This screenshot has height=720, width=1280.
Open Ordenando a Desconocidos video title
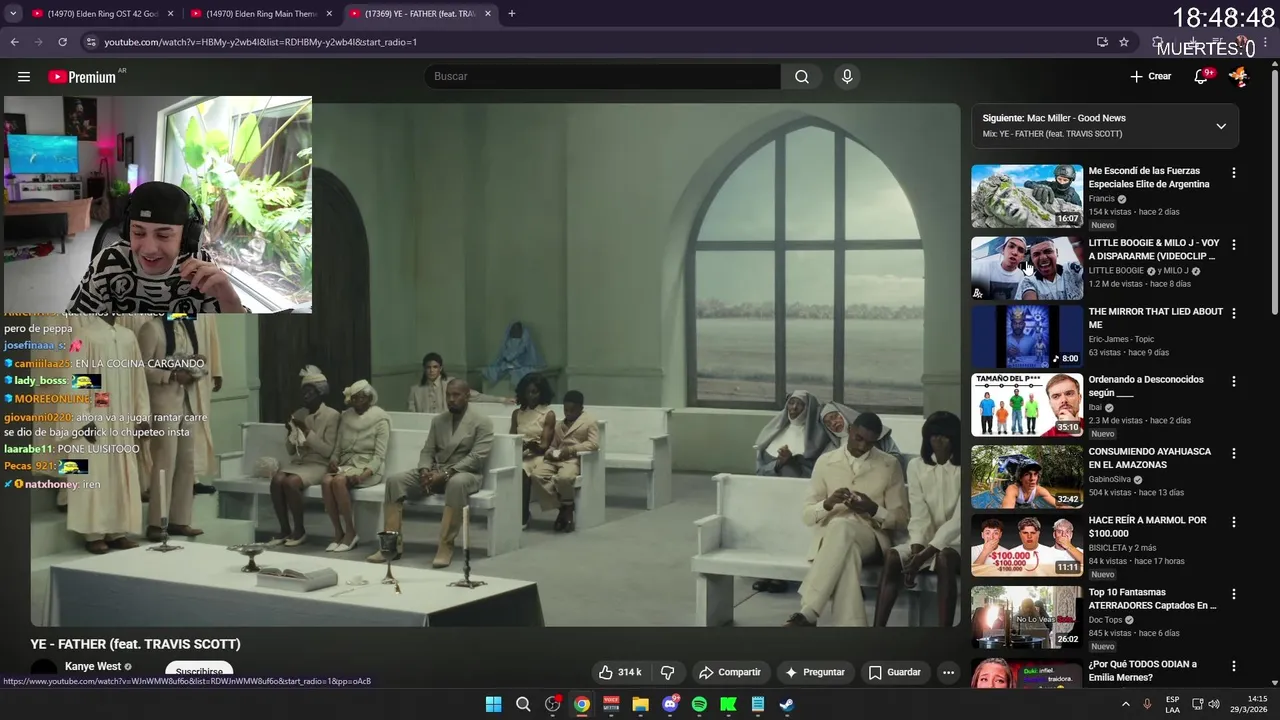(1145, 386)
